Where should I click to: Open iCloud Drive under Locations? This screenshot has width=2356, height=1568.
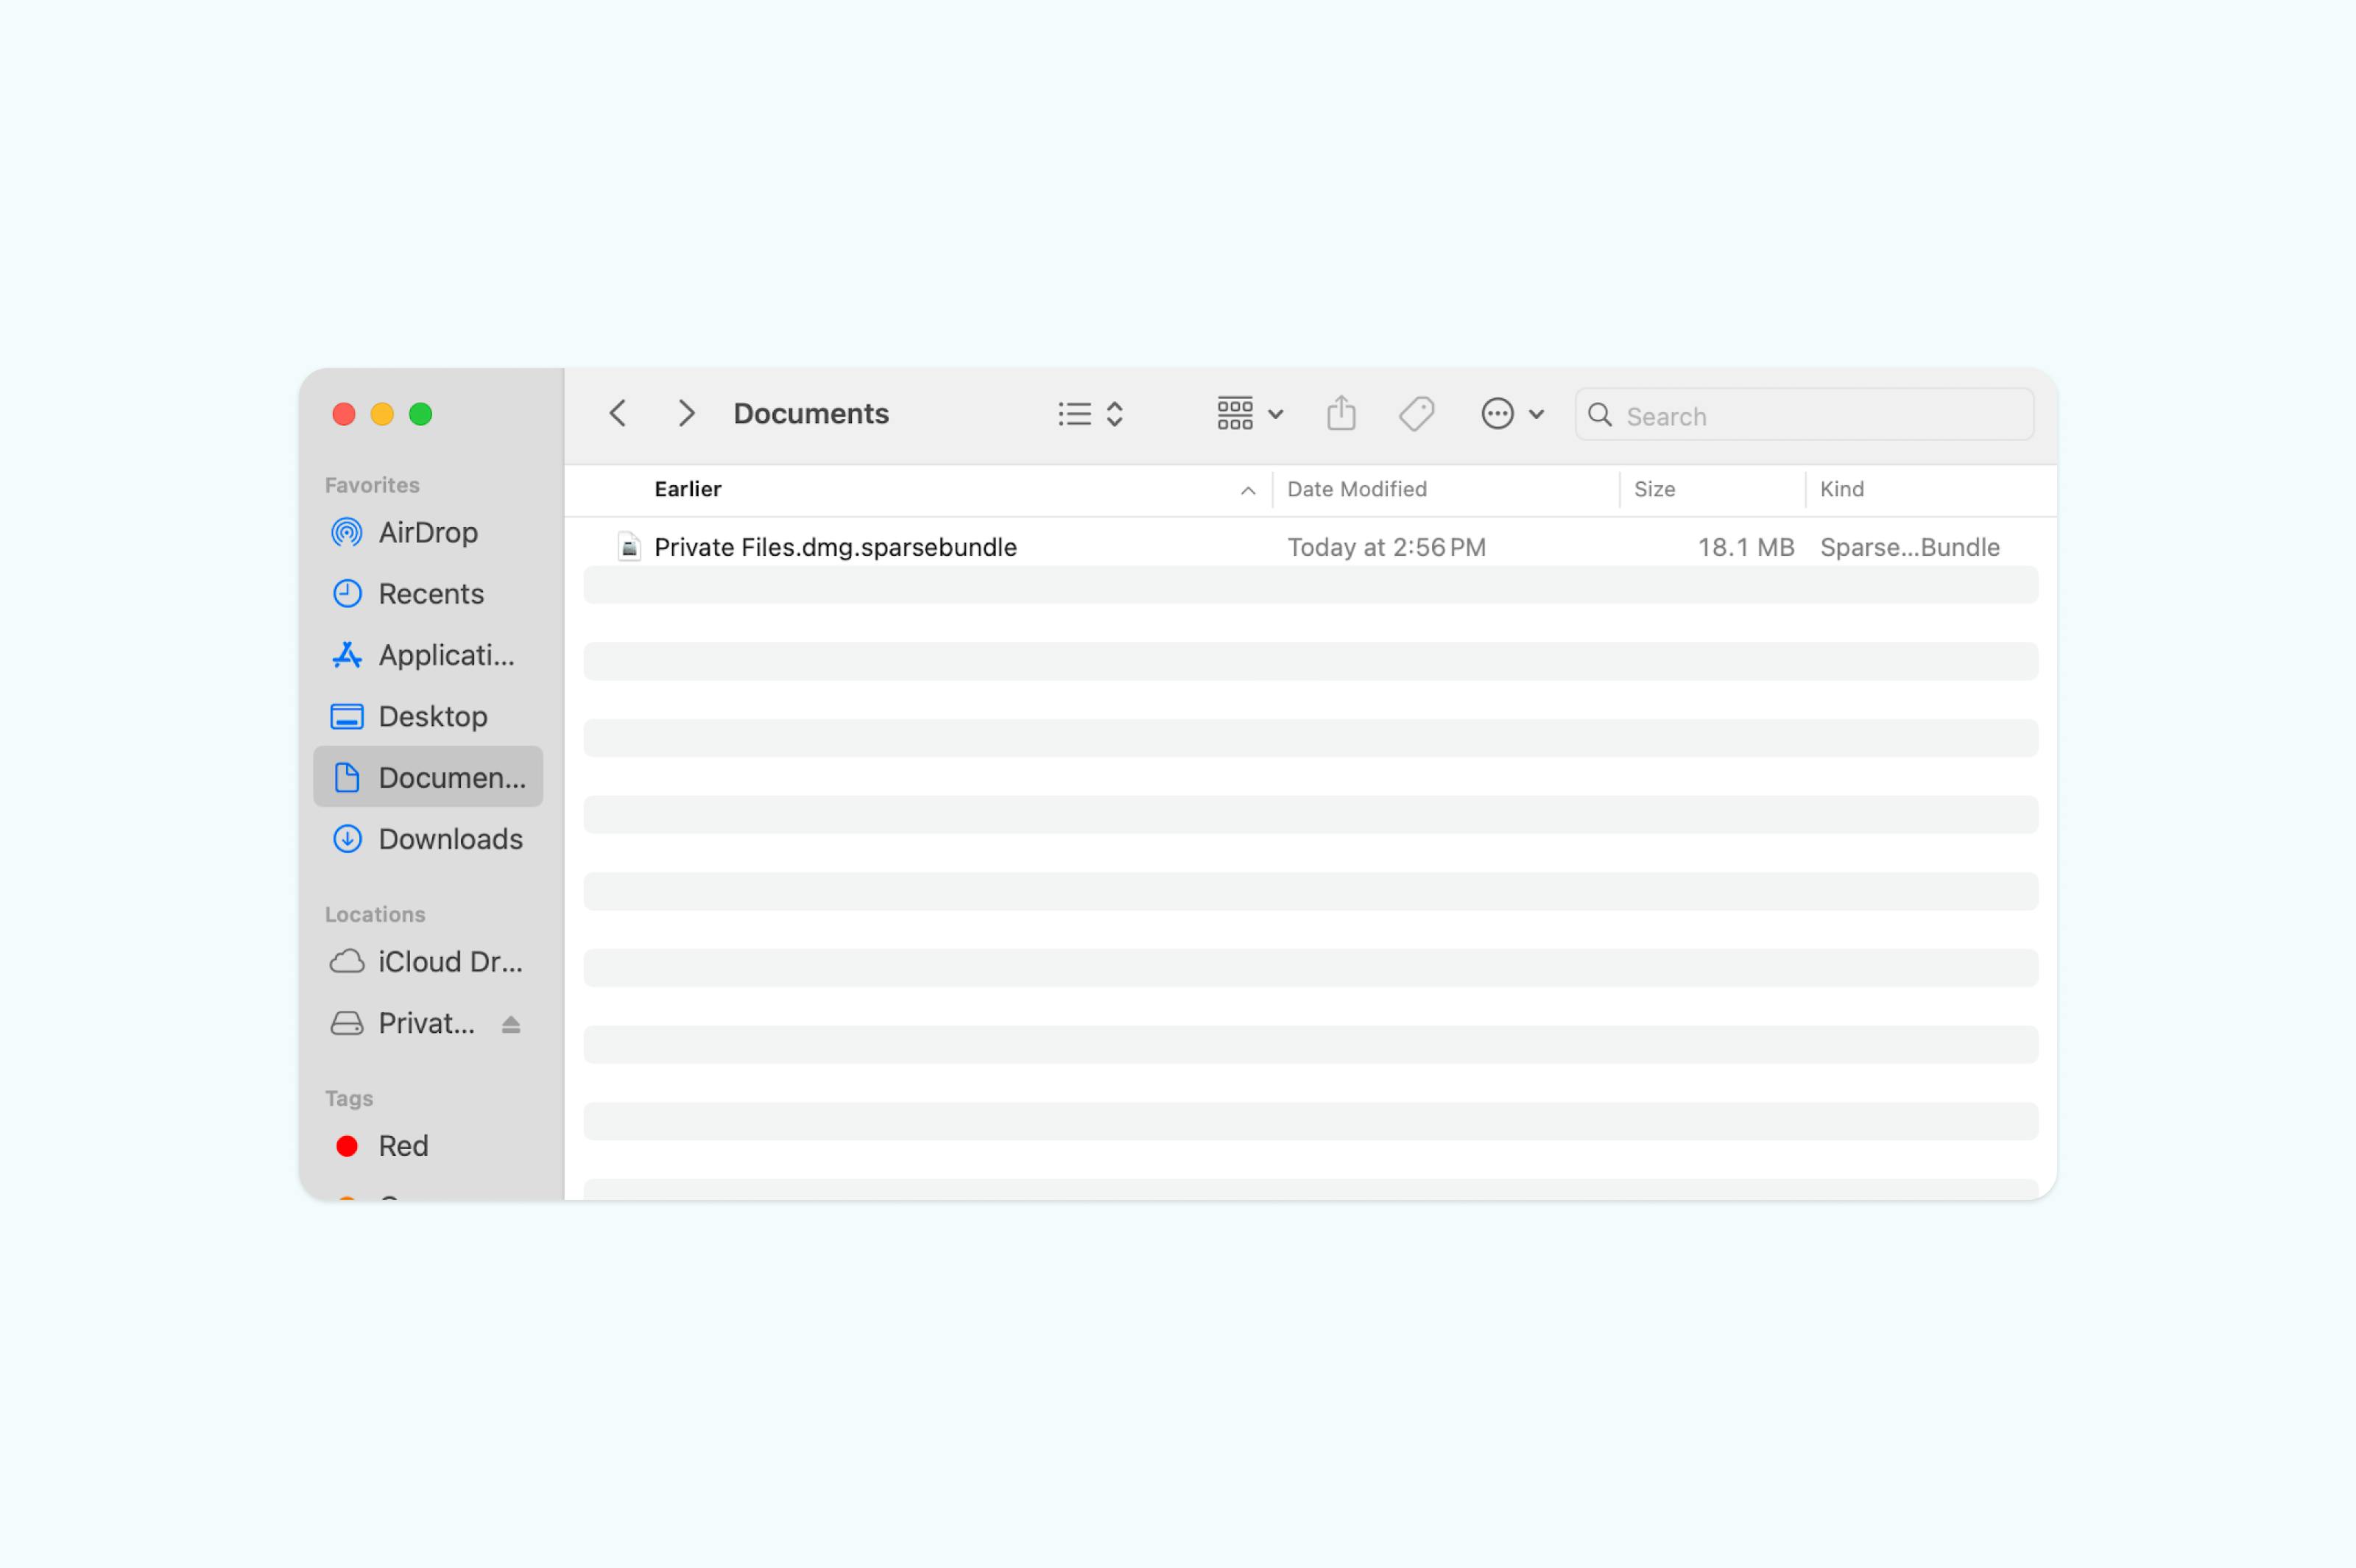[449, 961]
